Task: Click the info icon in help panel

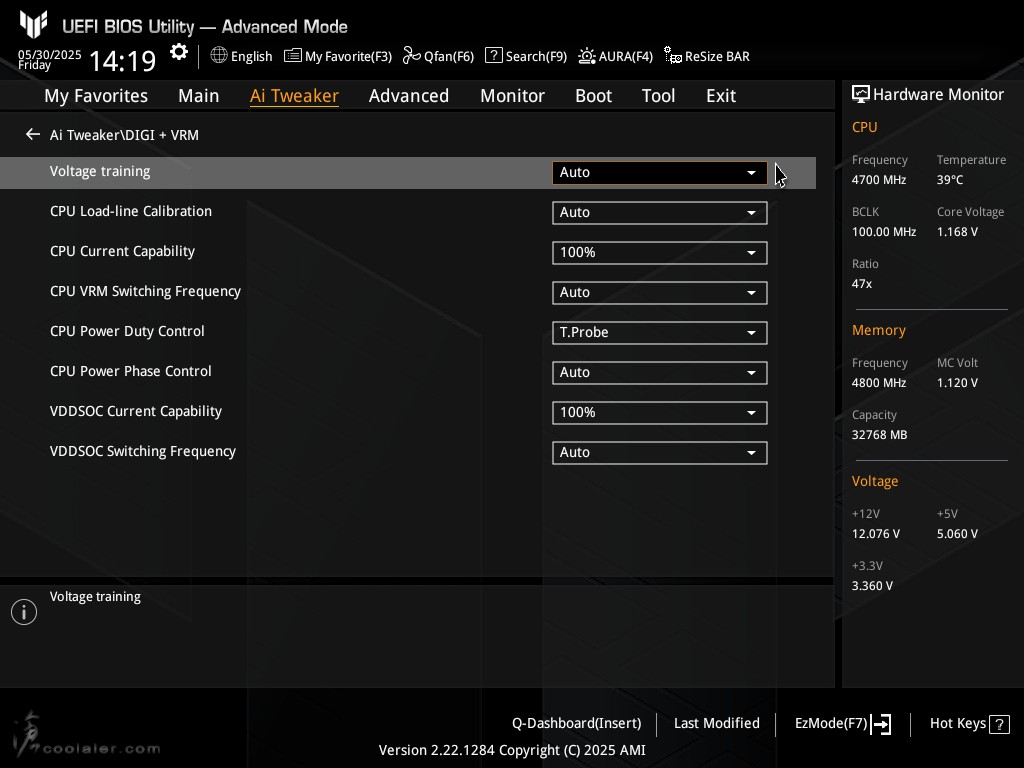Action: pos(24,612)
